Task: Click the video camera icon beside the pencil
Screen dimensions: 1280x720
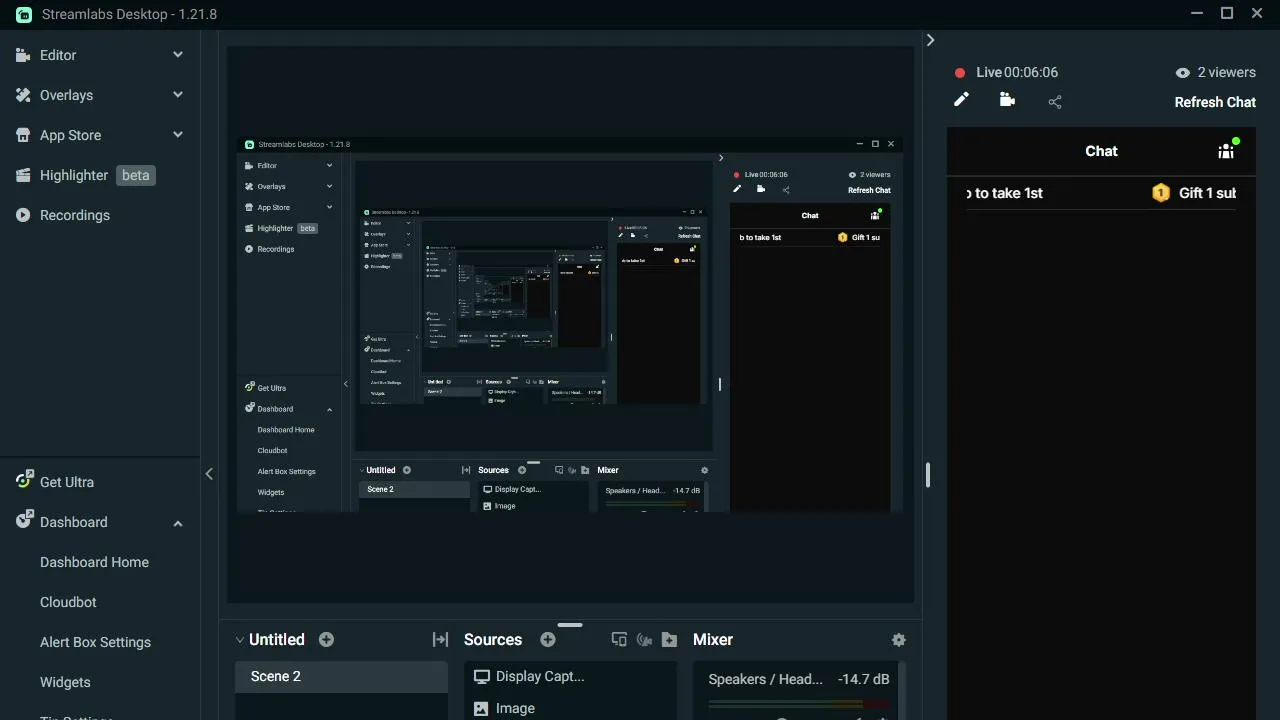Action: [1007, 99]
